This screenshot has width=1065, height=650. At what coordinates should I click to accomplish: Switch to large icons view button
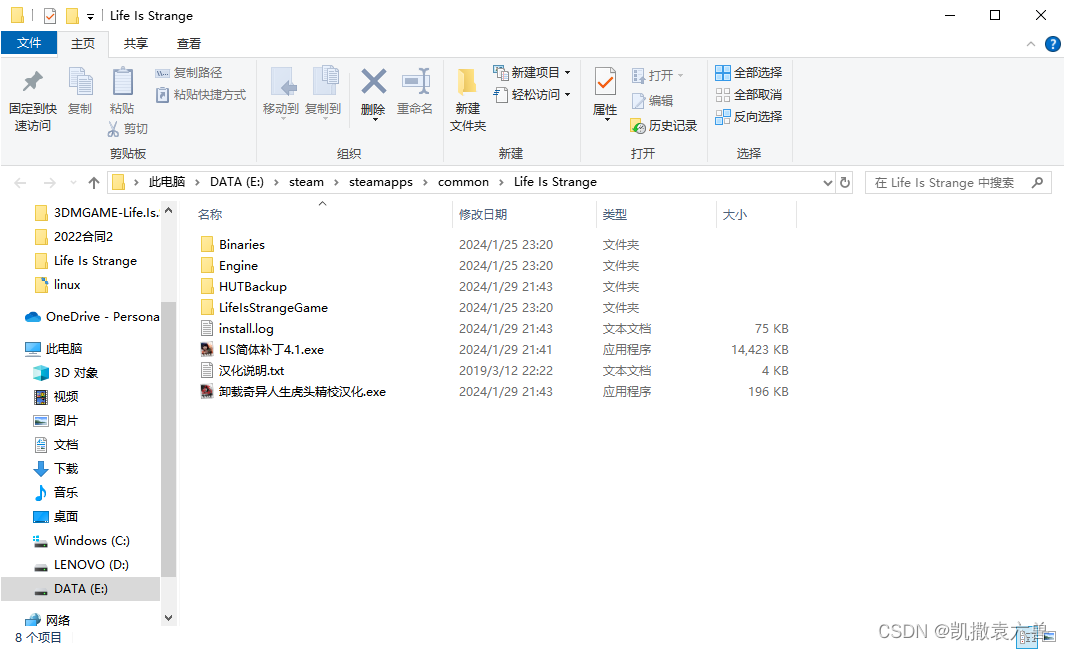coord(1049,637)
